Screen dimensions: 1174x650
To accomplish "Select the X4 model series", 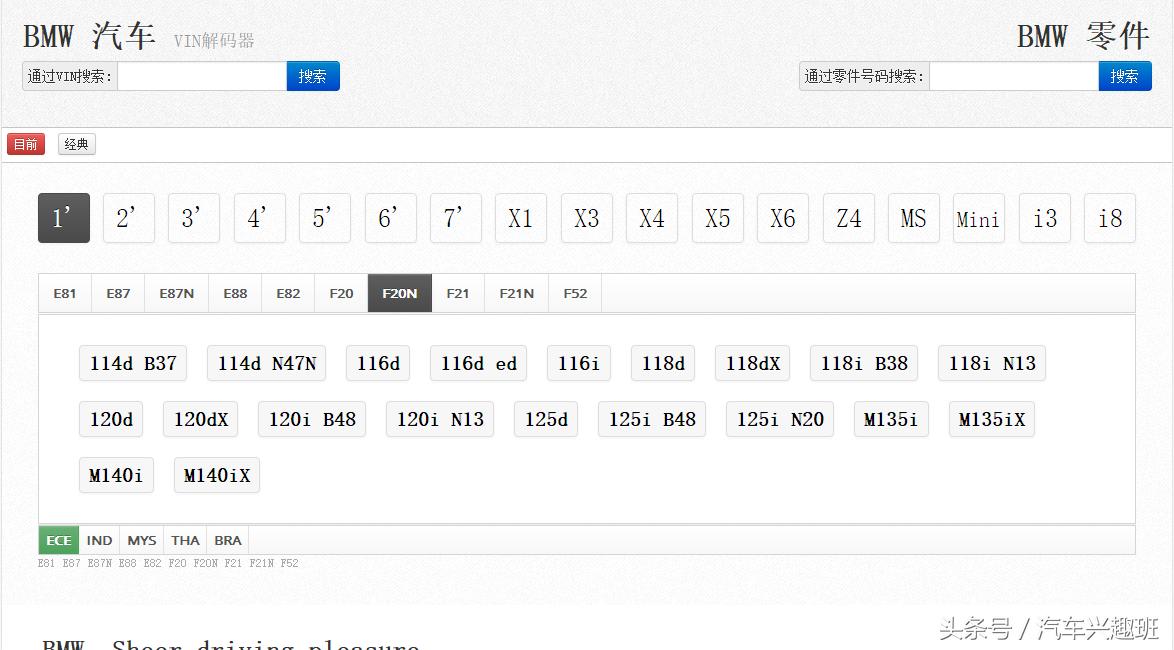I will pyautogui.click(x=652, y=218).
